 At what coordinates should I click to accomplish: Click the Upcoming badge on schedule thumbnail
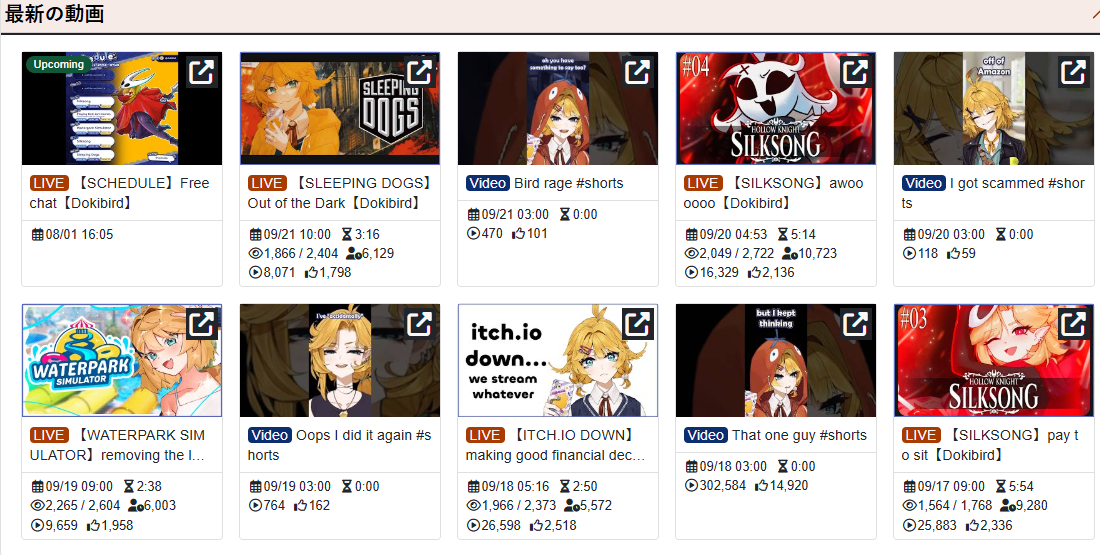coord(59,65)
